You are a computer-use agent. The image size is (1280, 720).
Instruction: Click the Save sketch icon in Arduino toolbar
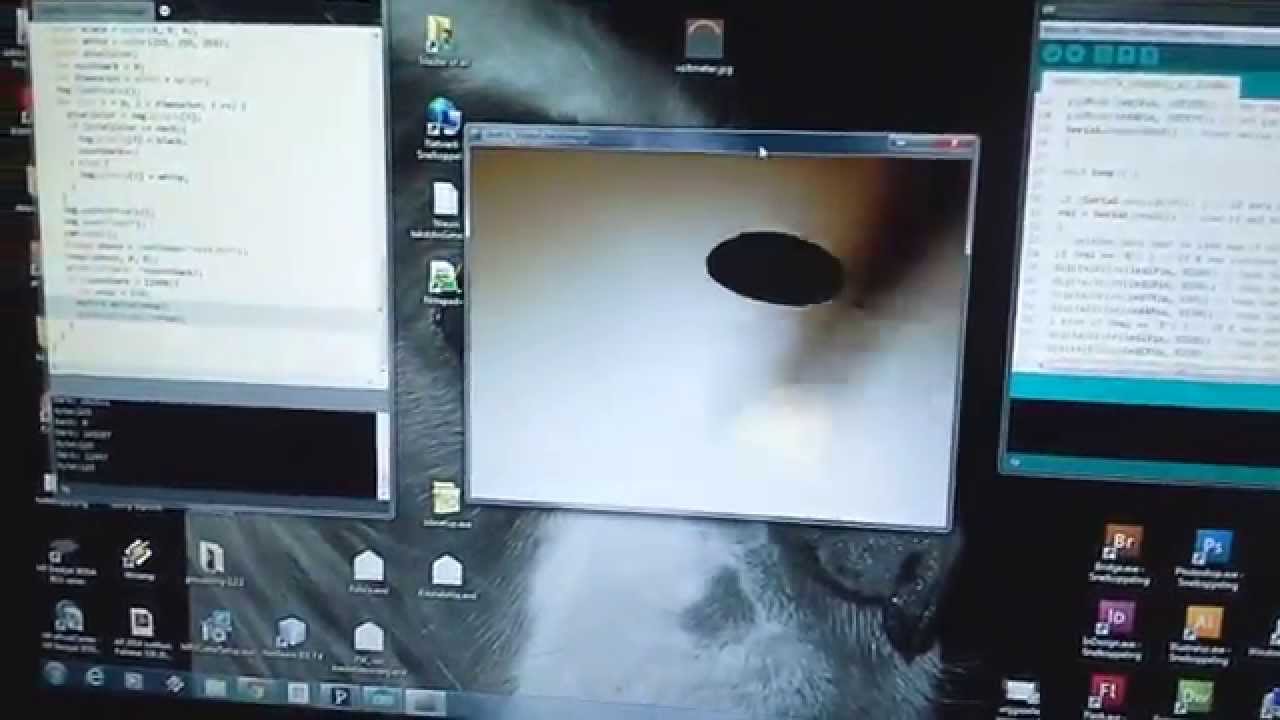(x=1148, y=56)
